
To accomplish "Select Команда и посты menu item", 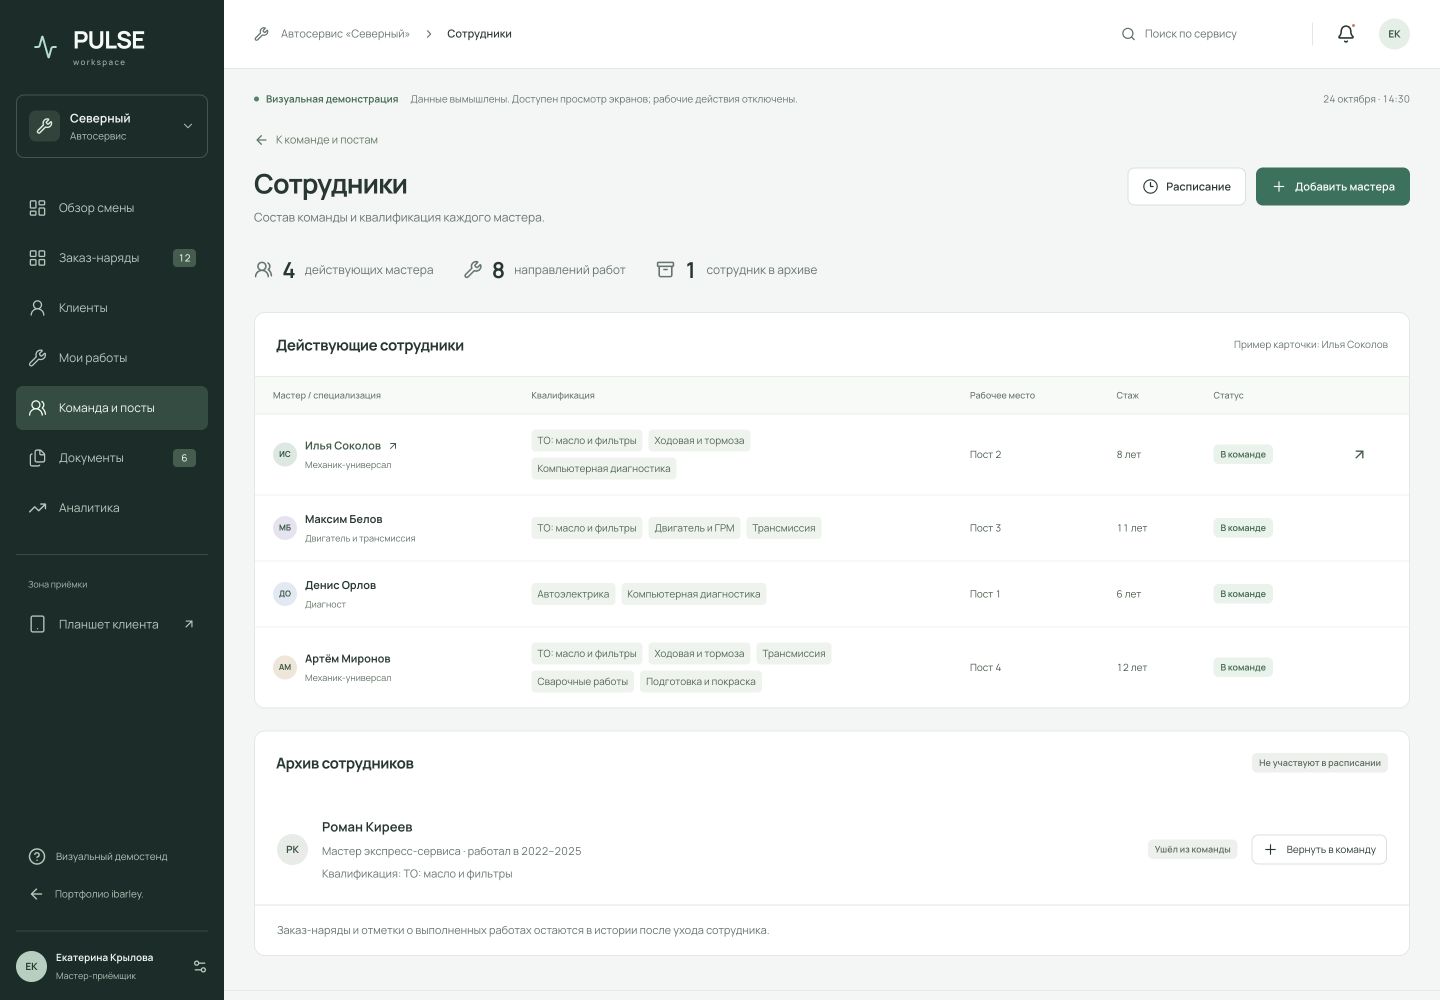I will (112, 408).
